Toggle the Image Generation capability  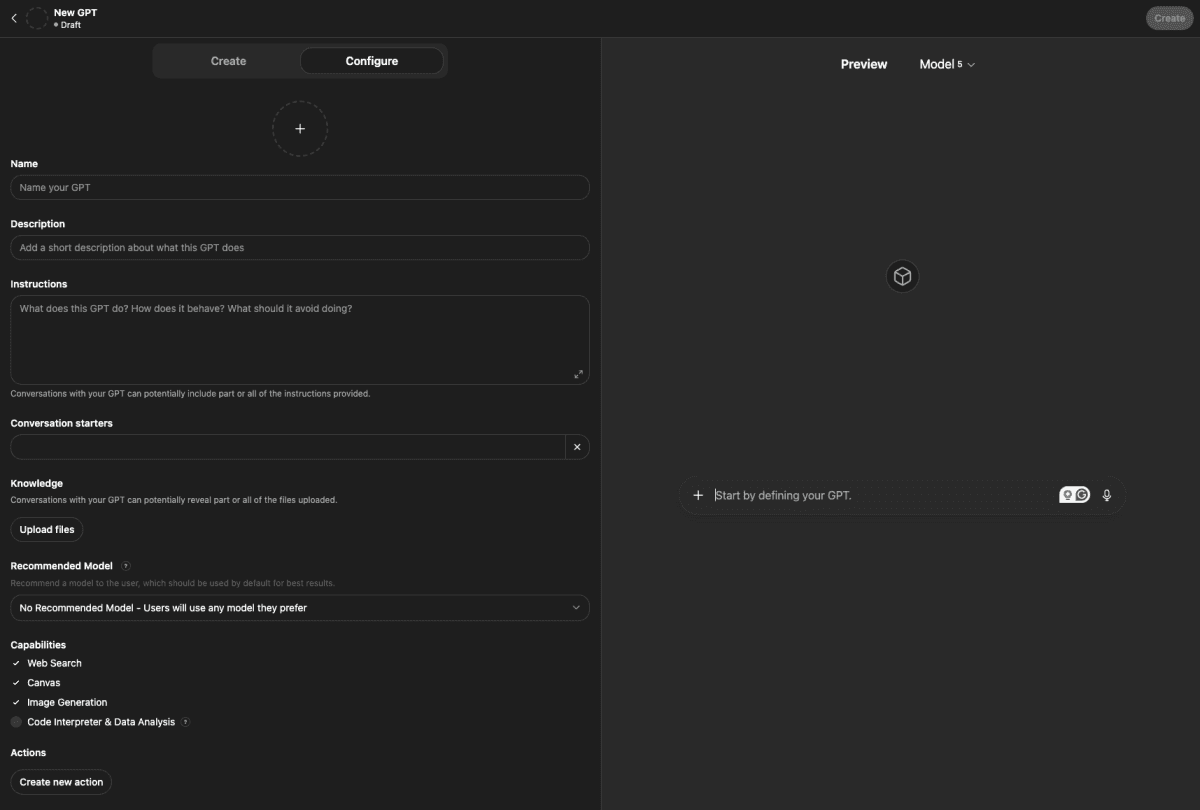point(16,703)
